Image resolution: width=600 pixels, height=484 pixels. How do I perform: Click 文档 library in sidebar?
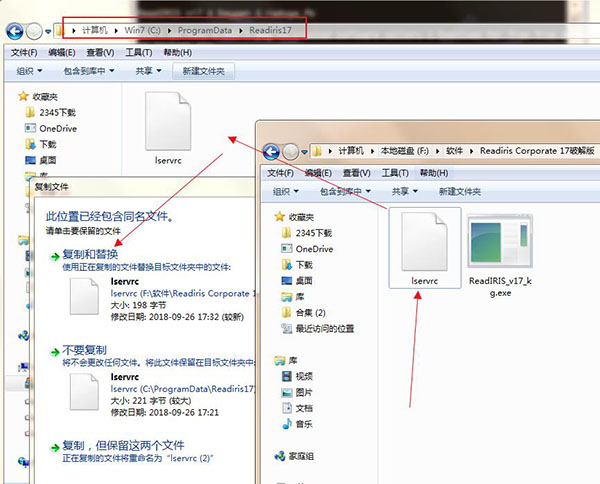pos(304,409)
